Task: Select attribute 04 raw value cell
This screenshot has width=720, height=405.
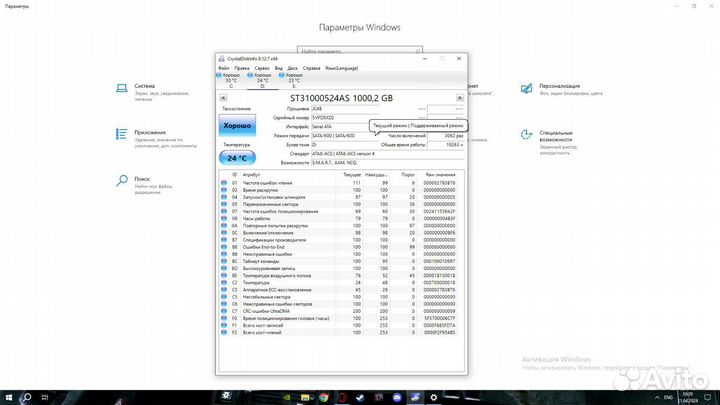Action: click(439, 197)
